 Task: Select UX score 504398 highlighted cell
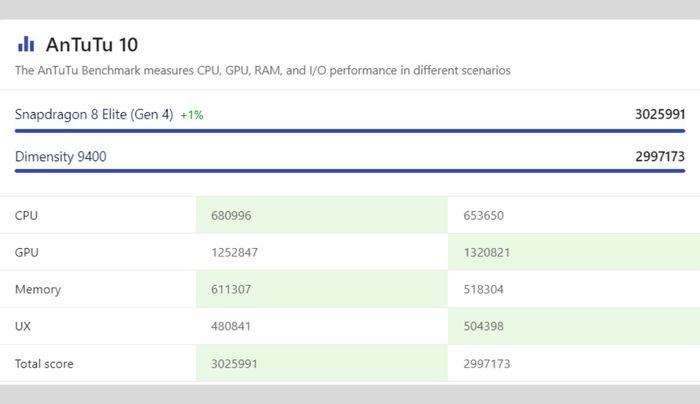(x=574, y=326)
